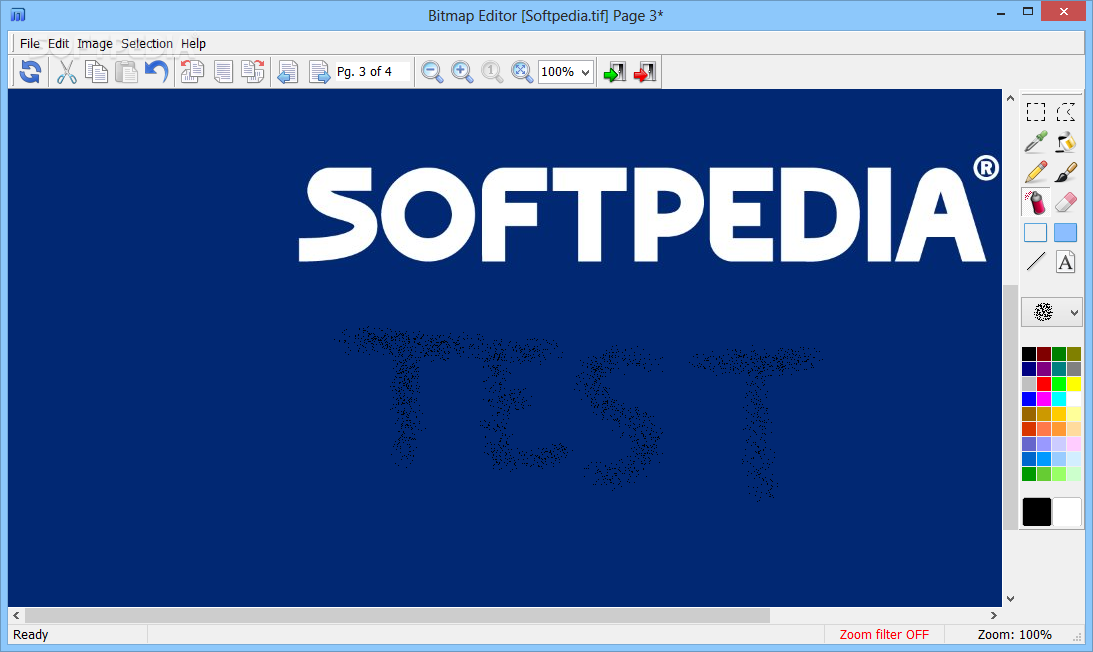Screen dimensions: 1093x652
Task: Pick the bright red palette swatch
Action: [x=1044, y=384]
